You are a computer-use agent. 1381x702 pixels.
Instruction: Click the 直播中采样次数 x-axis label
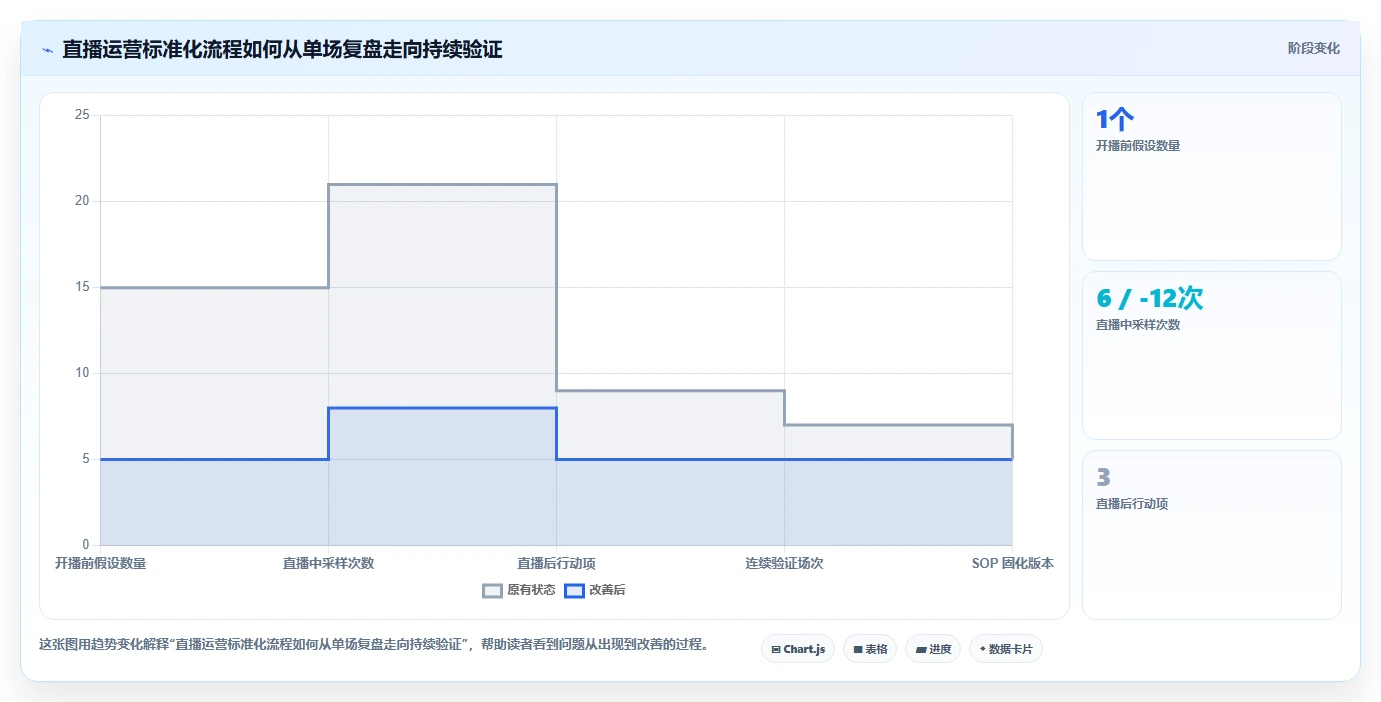328,564
